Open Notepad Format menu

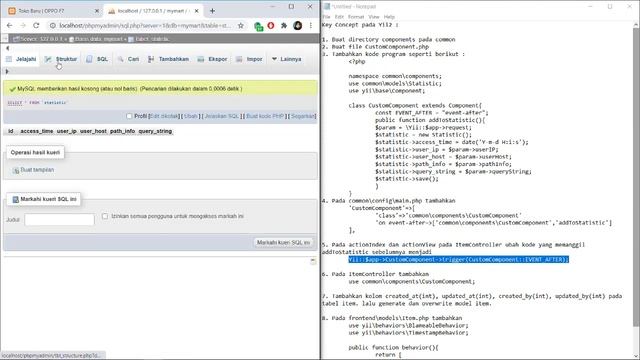pyautogui.click(x=356, y=17)
